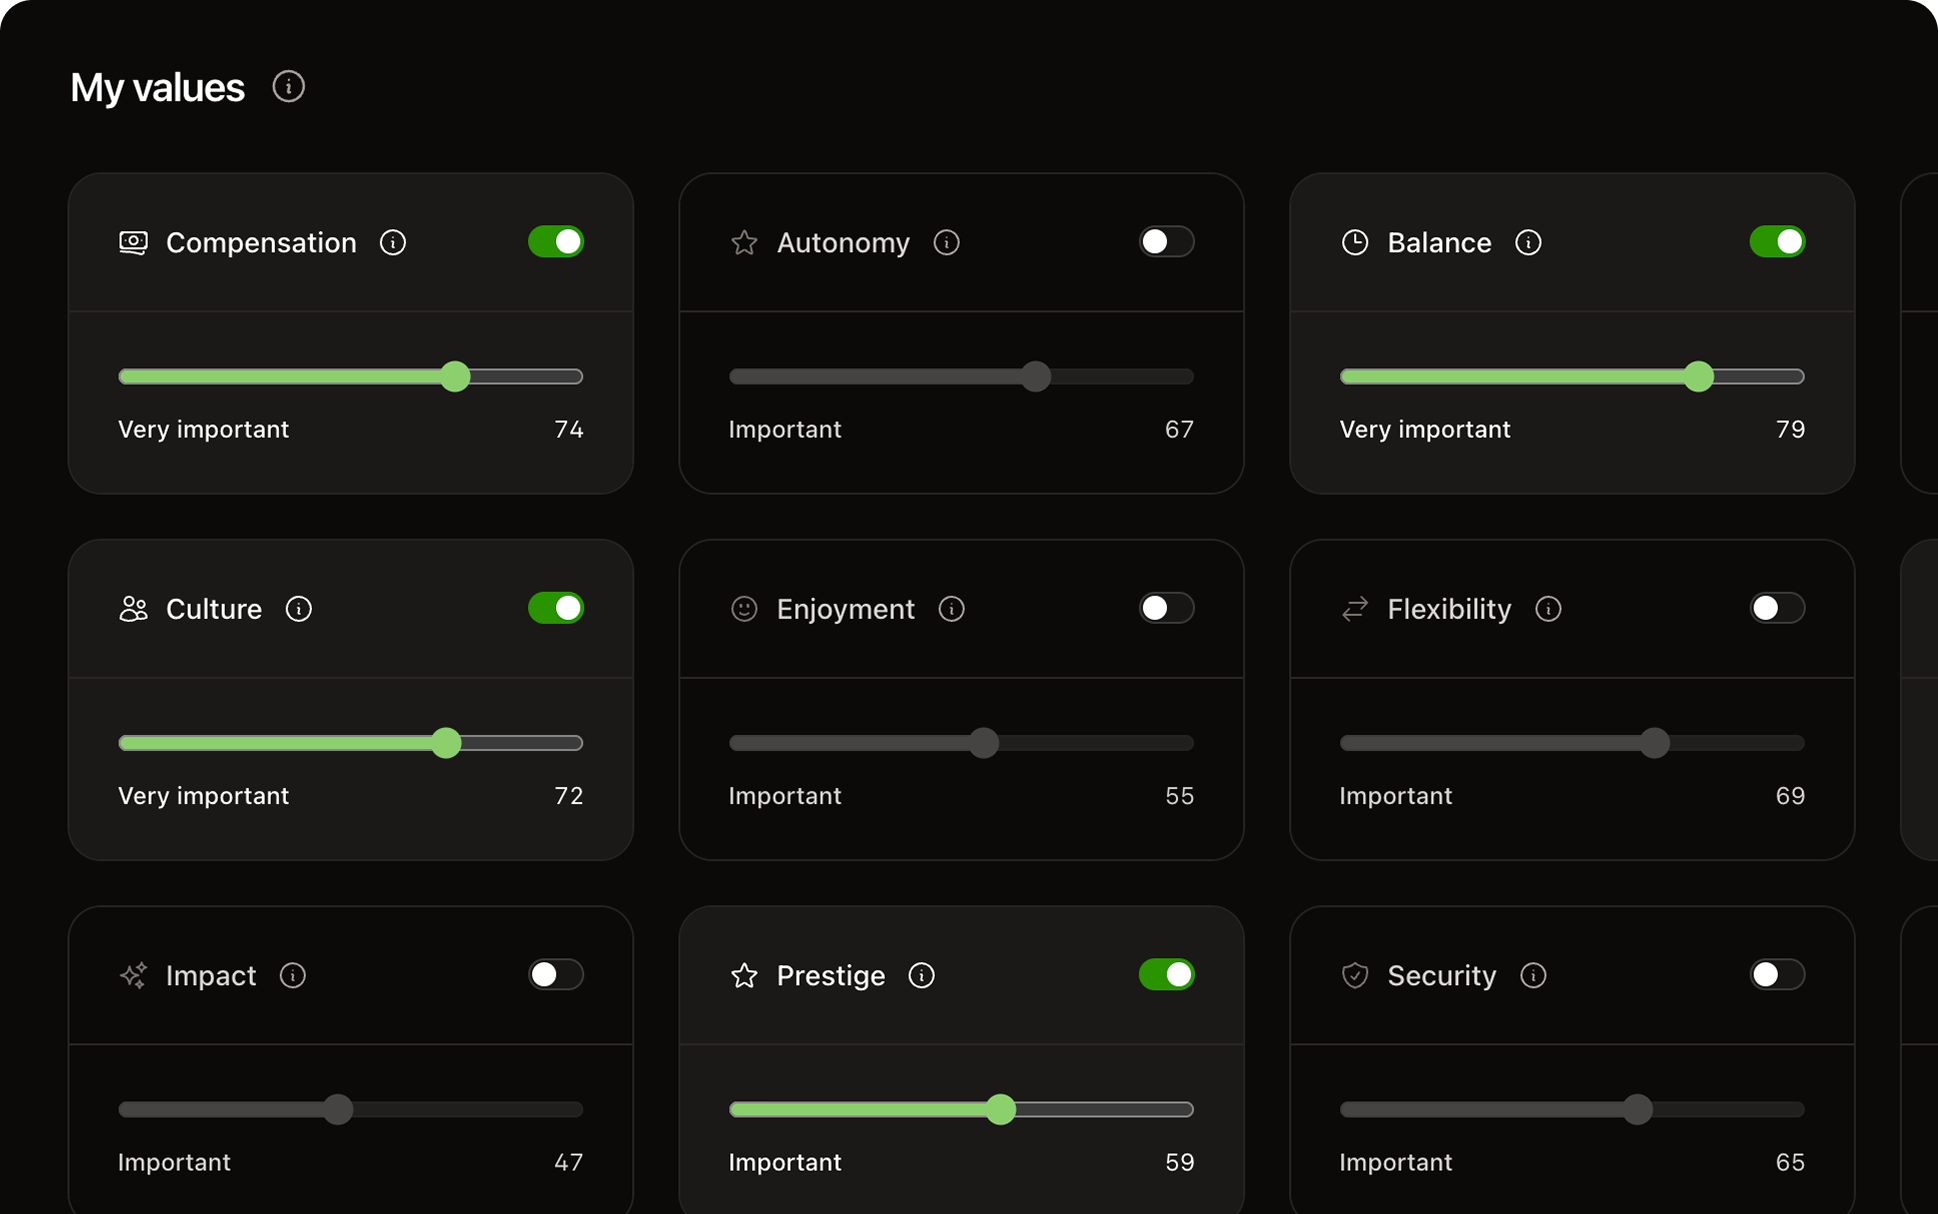Click the arrows icon beside Flexibility

click(x=1355, y=608)
